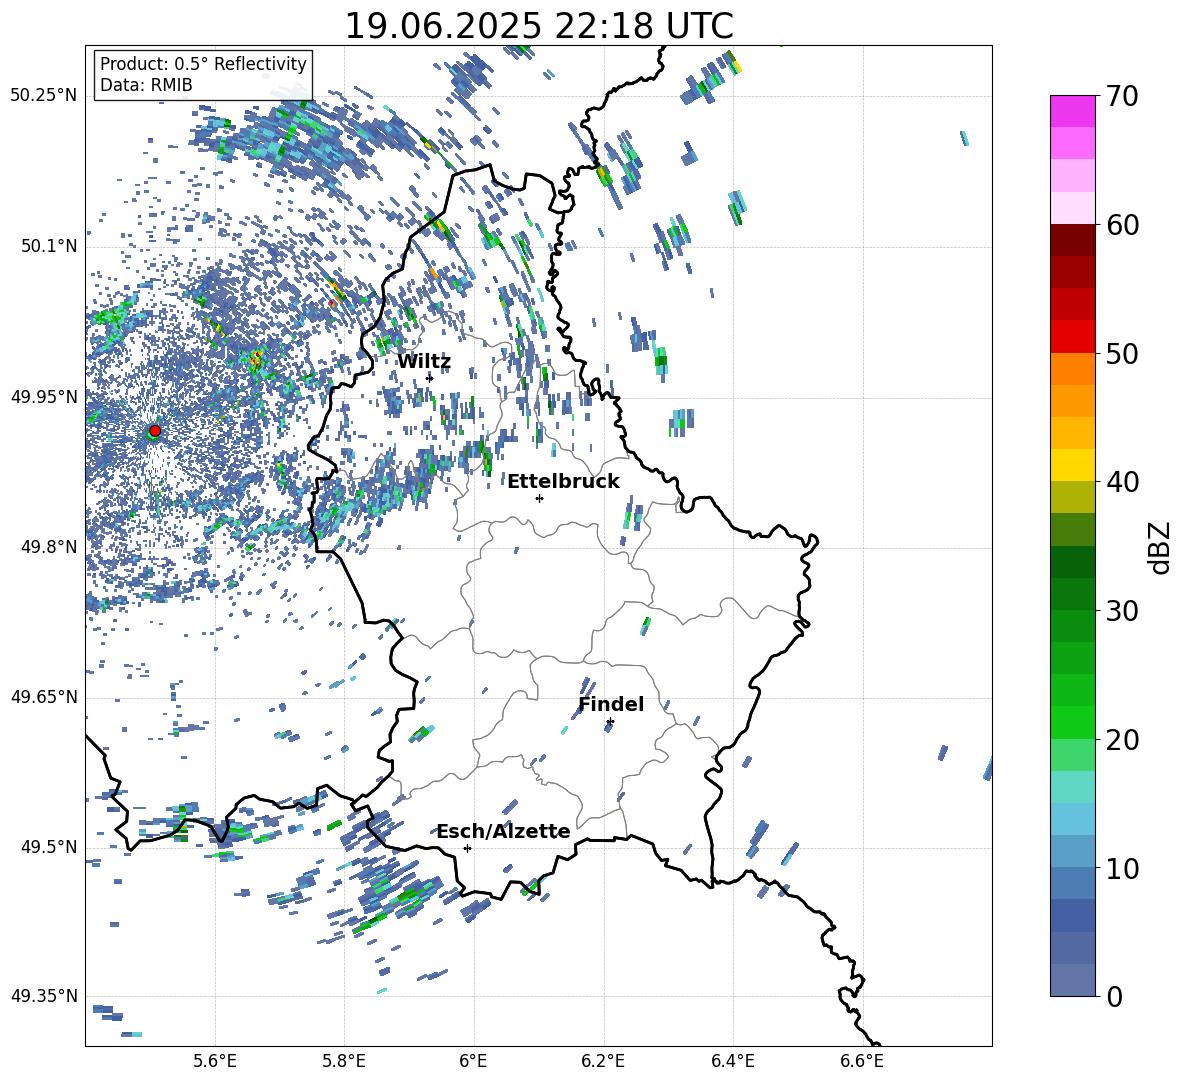Click the Wiltz city label
Image resolution: width=1184 pixels, height=1081 pixels.
point(424,362)
